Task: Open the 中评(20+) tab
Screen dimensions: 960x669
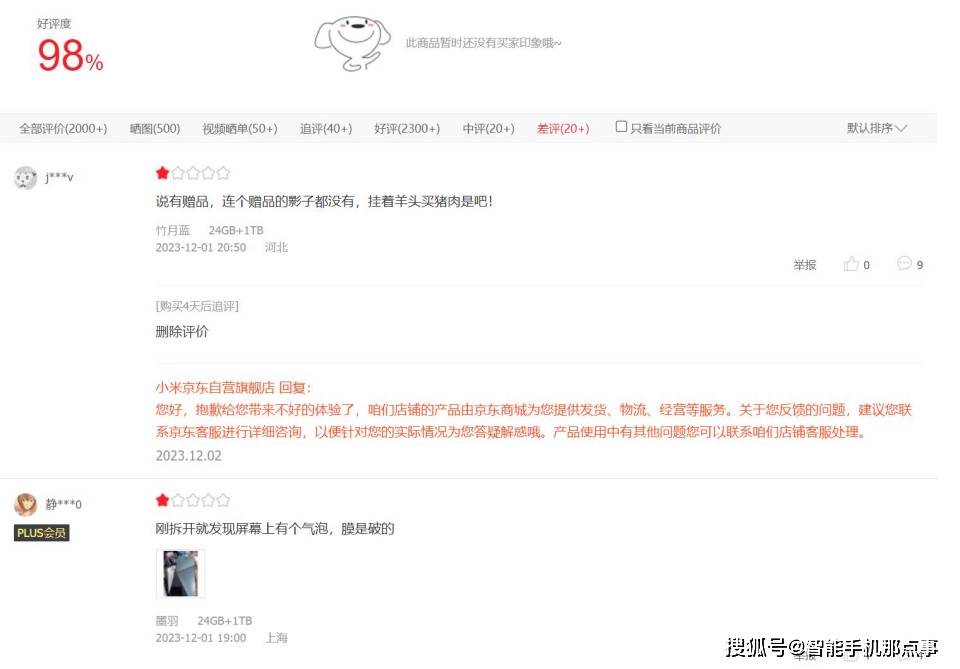Action: 489,129
